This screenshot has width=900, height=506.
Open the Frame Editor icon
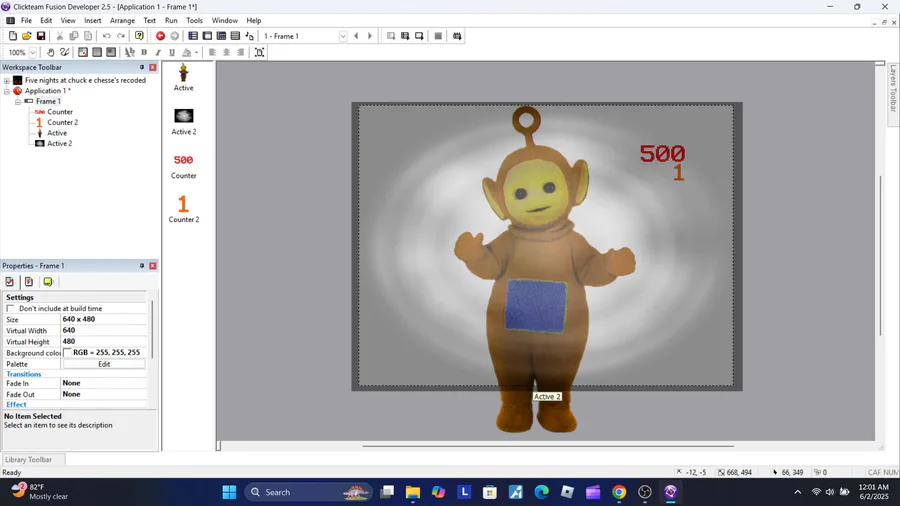point(207,36)
